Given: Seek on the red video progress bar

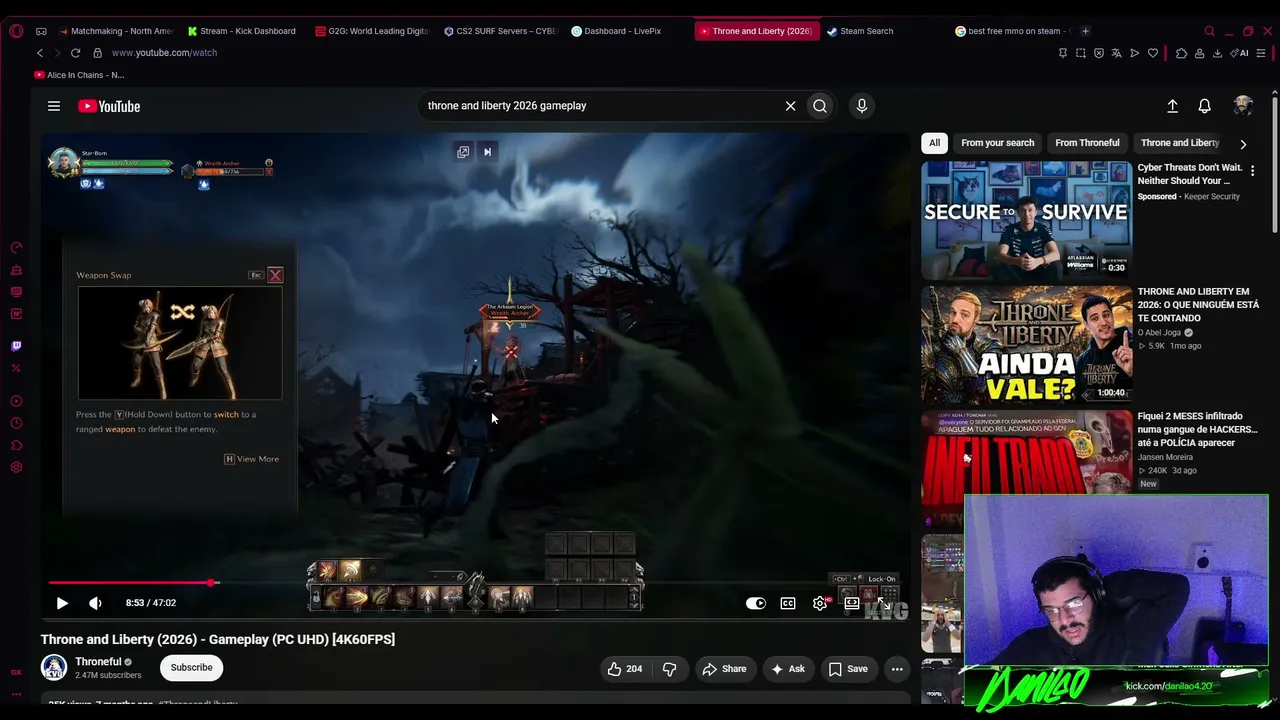Looking at the screenshot, I should pos(476,582).
